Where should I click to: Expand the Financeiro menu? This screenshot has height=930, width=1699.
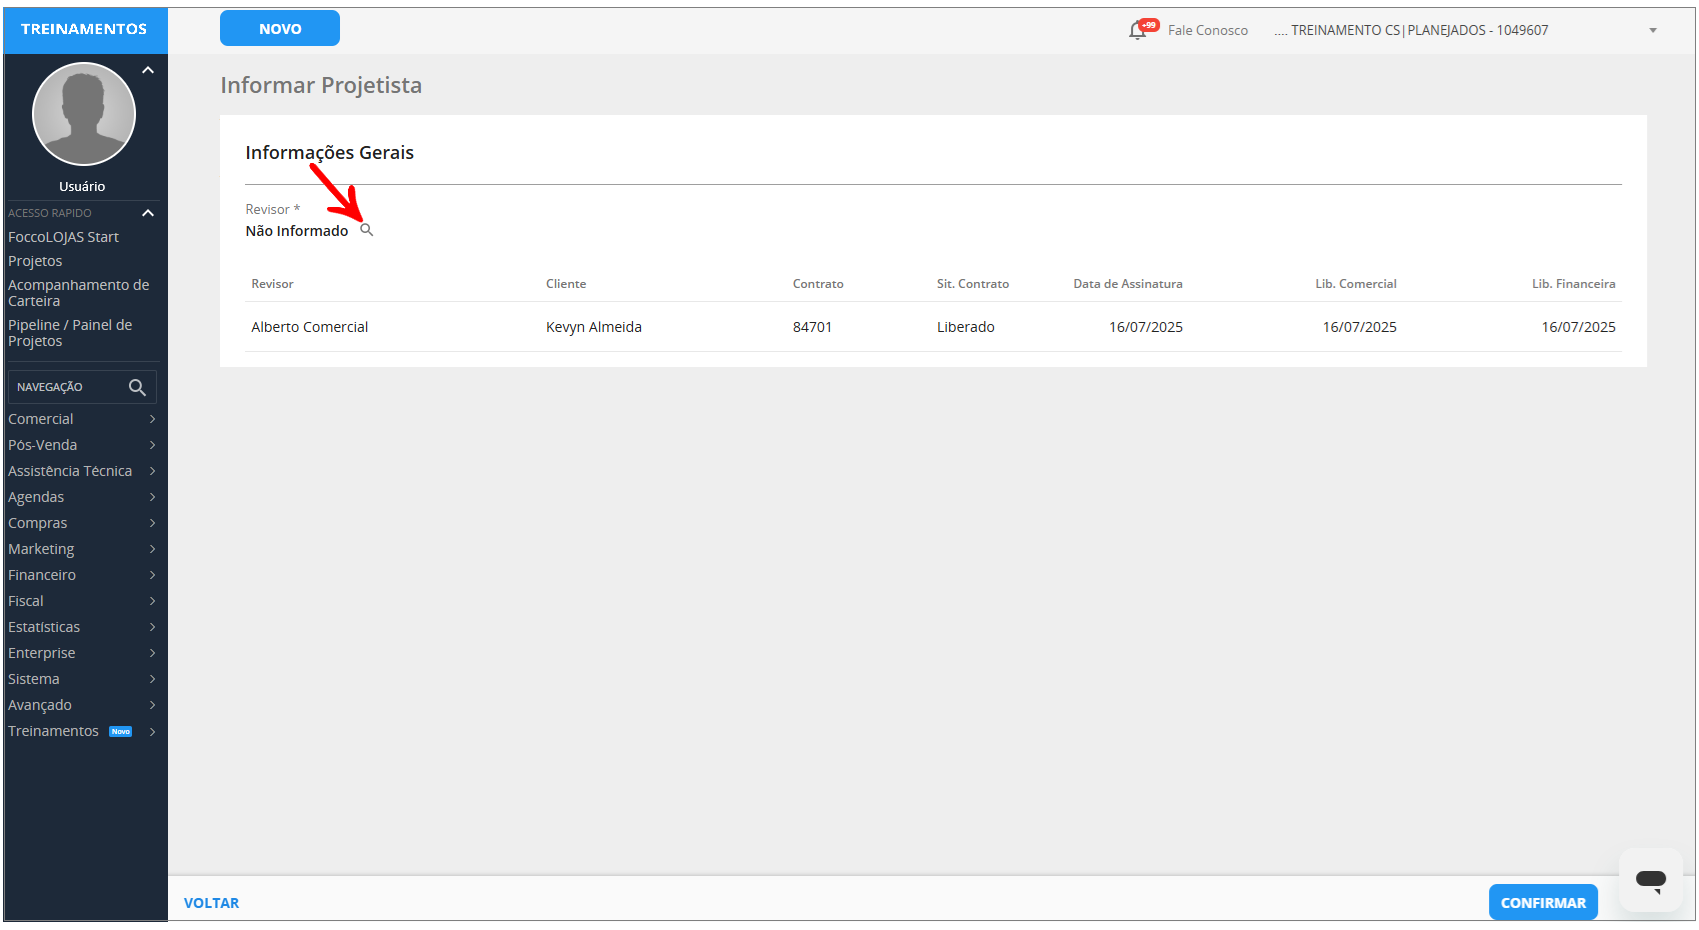[x=80, y=575]
